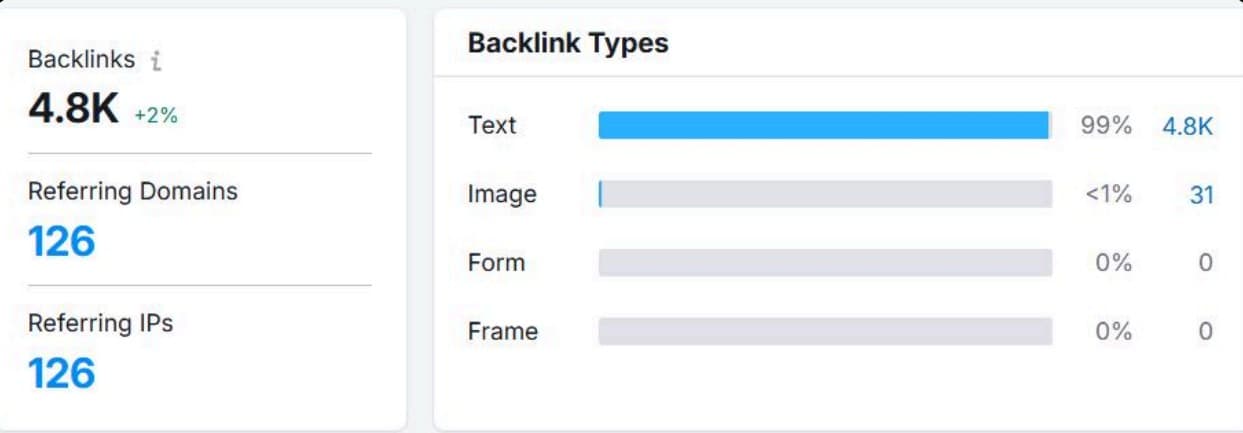Click the blue Text backlinks bar

coord(824,125)
